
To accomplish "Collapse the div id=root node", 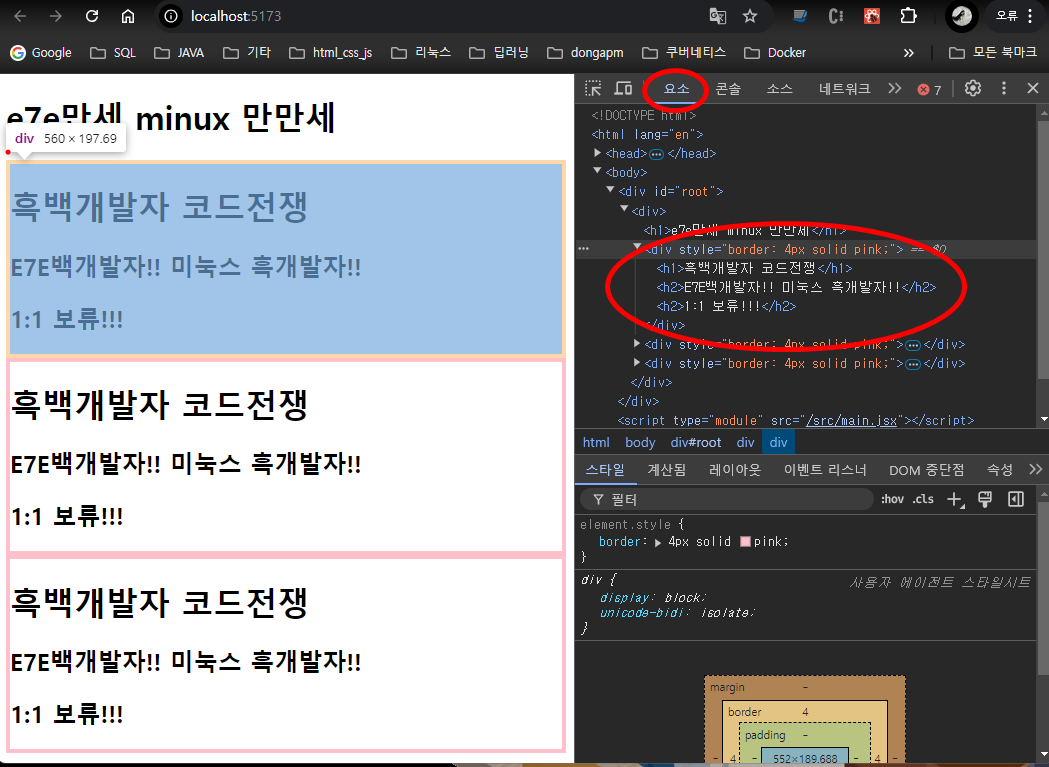I will tap(610, 190).
